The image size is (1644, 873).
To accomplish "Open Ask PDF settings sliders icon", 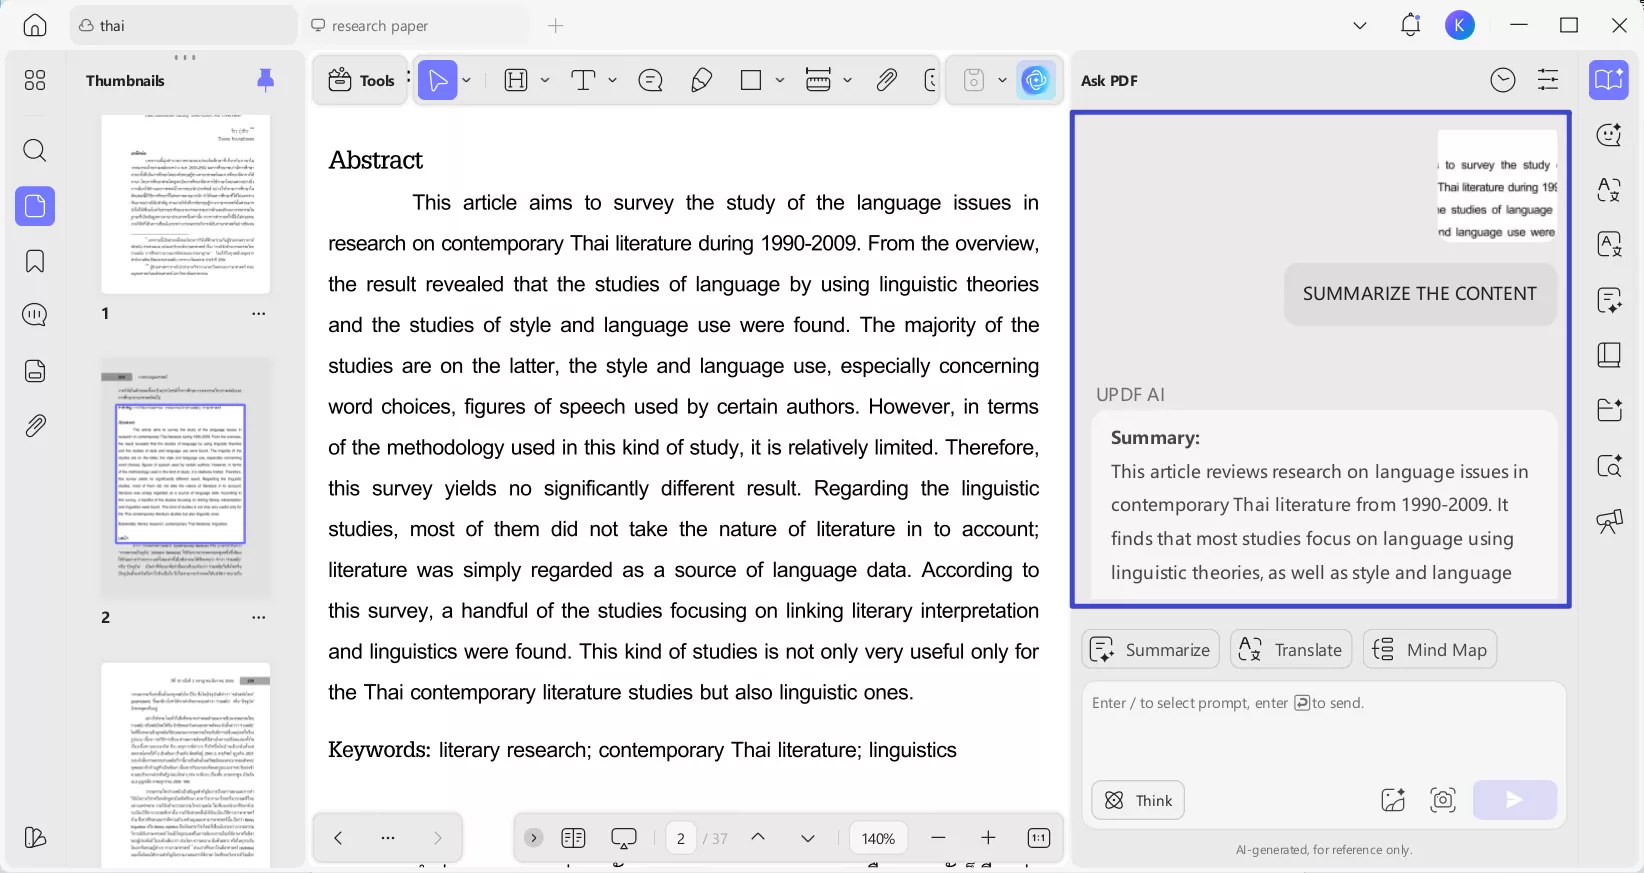I will tap(1548, 80).
